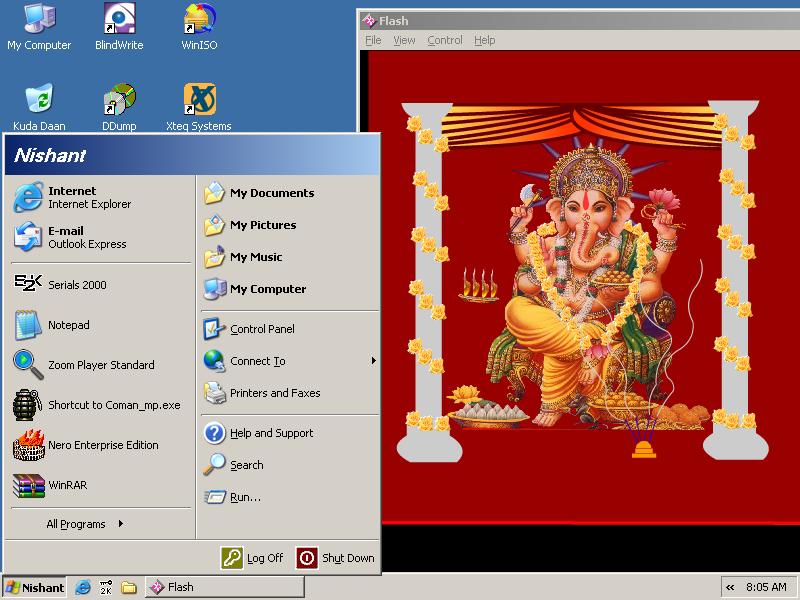
Task: Open the Help menu in Flash window
Action: click(485, 40)
